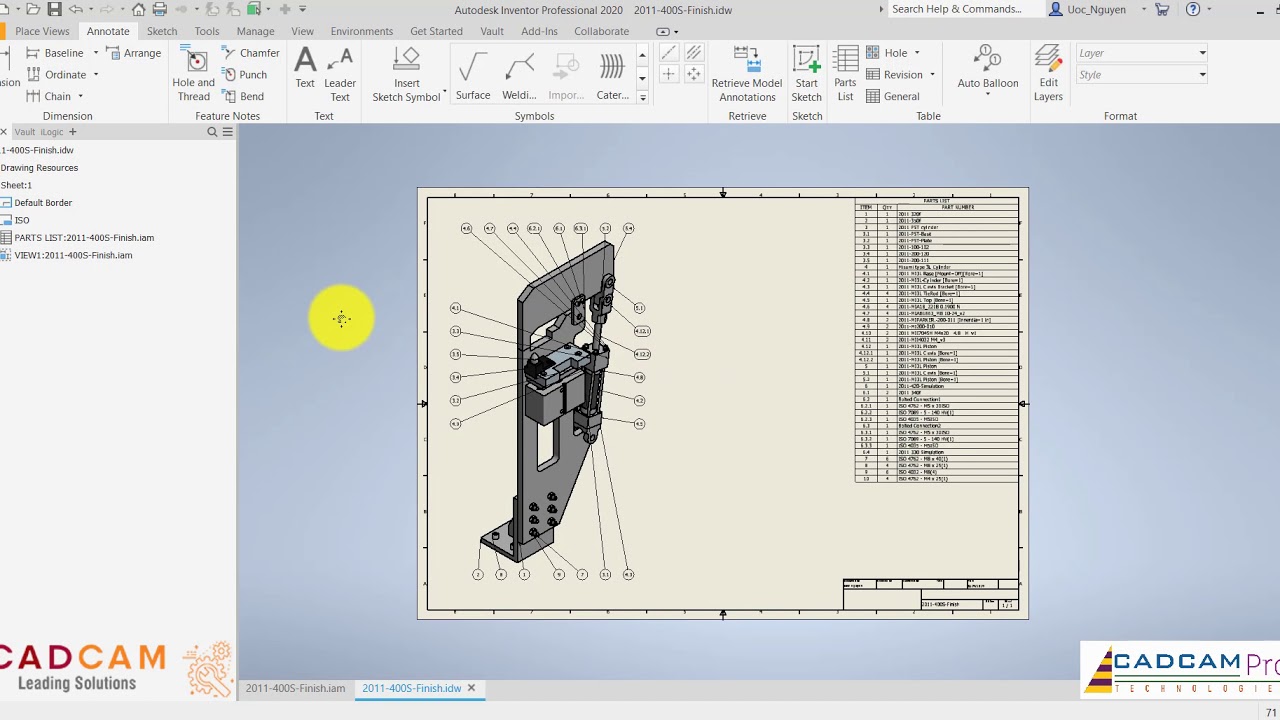
Task: Select the Chain dimension tool
Action: pyautogui.click(x=48, y=97)
